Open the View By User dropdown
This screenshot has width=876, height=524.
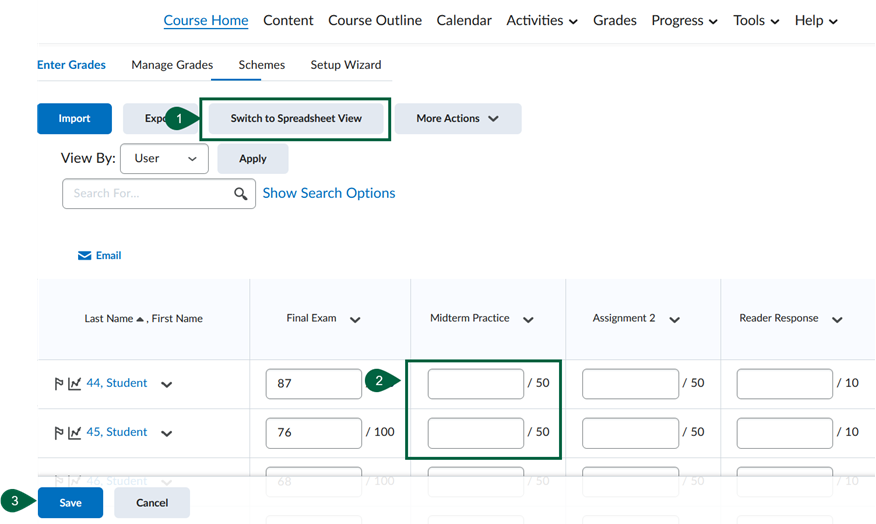pos(164,159)
